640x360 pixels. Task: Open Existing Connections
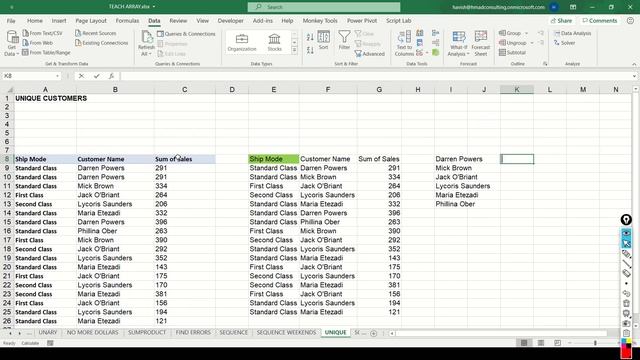(x=102, y=43)
